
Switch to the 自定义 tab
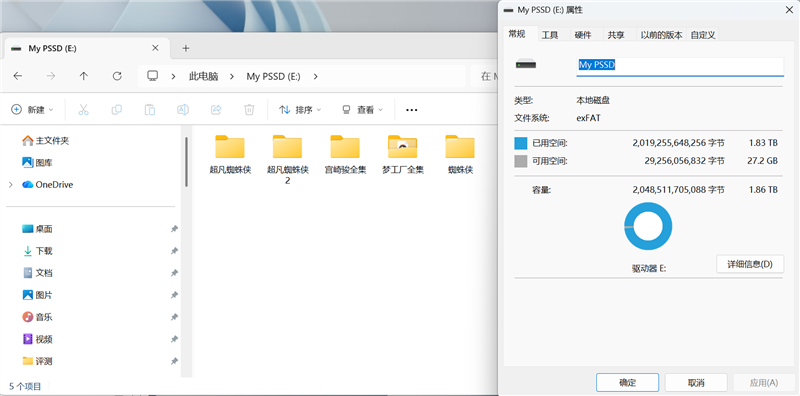click(703, 35)
